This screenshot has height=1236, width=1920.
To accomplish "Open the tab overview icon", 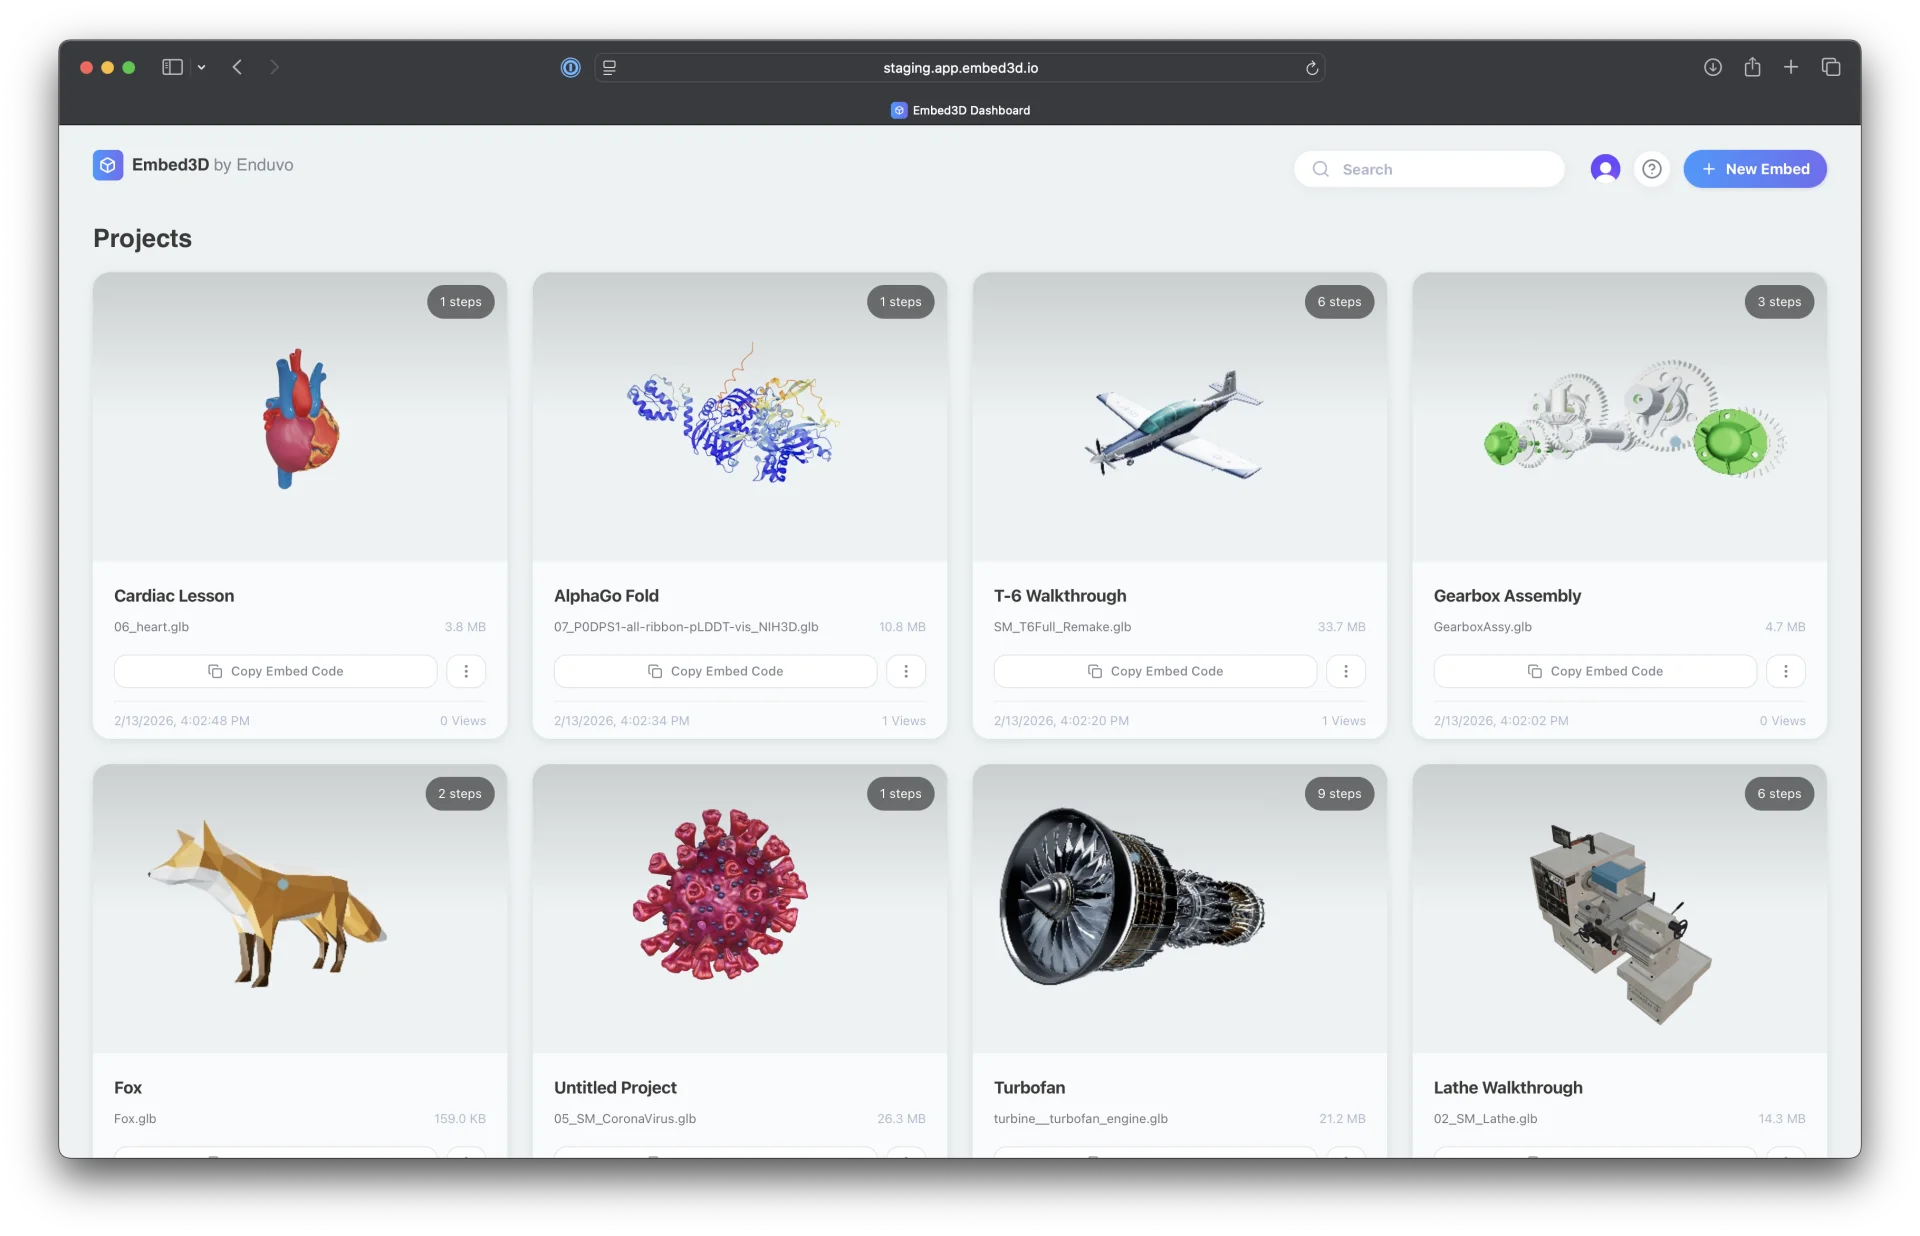I will (x=1831, y=67).
